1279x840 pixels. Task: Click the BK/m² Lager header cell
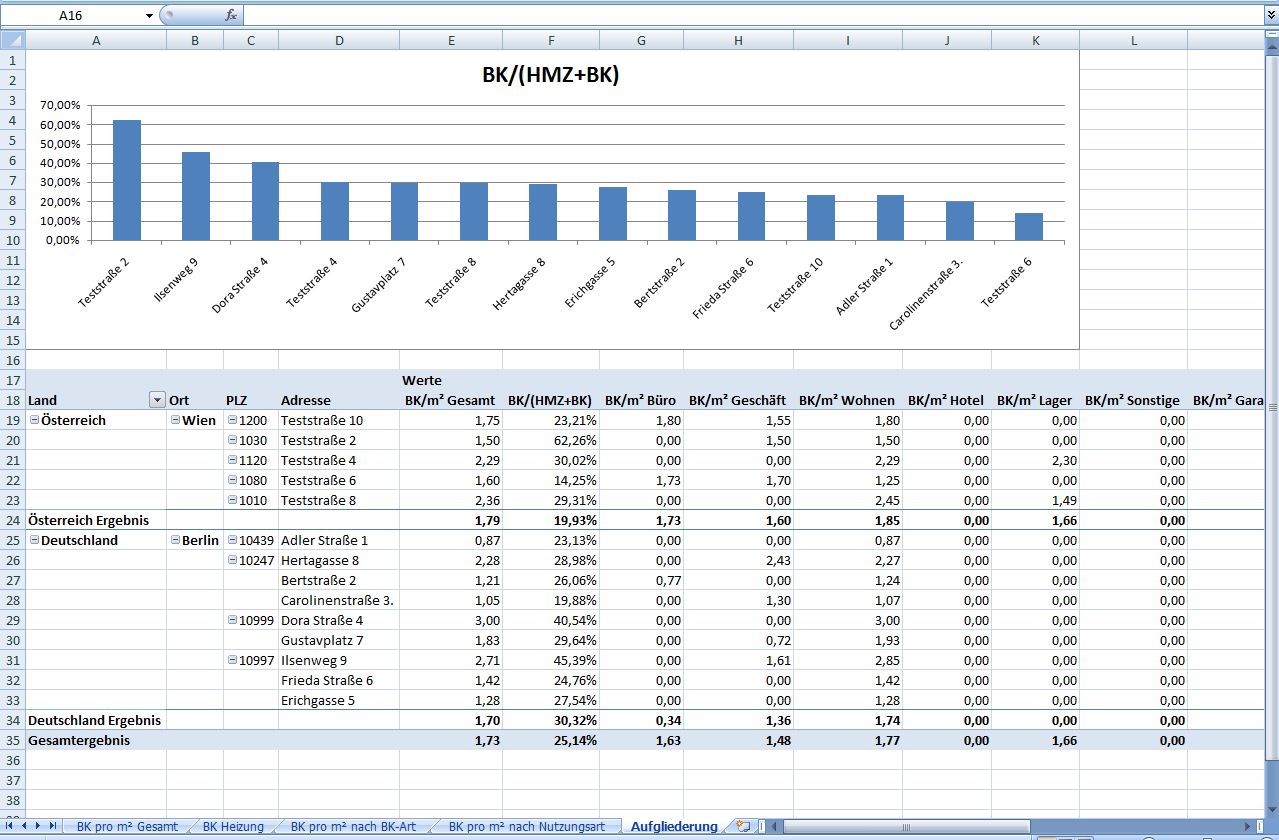pos(1036,400)
